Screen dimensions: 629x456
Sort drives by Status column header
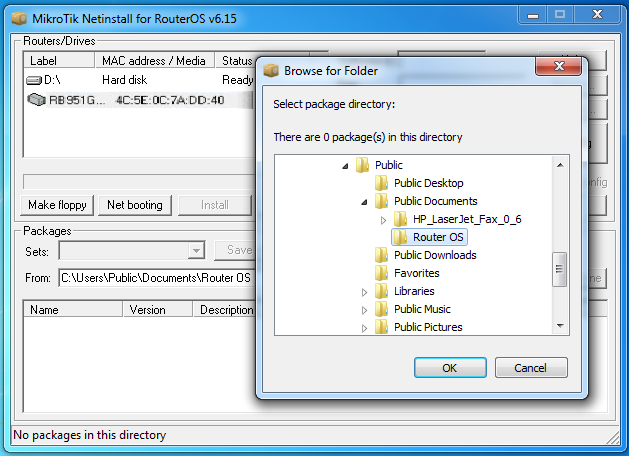pos(235,61)
